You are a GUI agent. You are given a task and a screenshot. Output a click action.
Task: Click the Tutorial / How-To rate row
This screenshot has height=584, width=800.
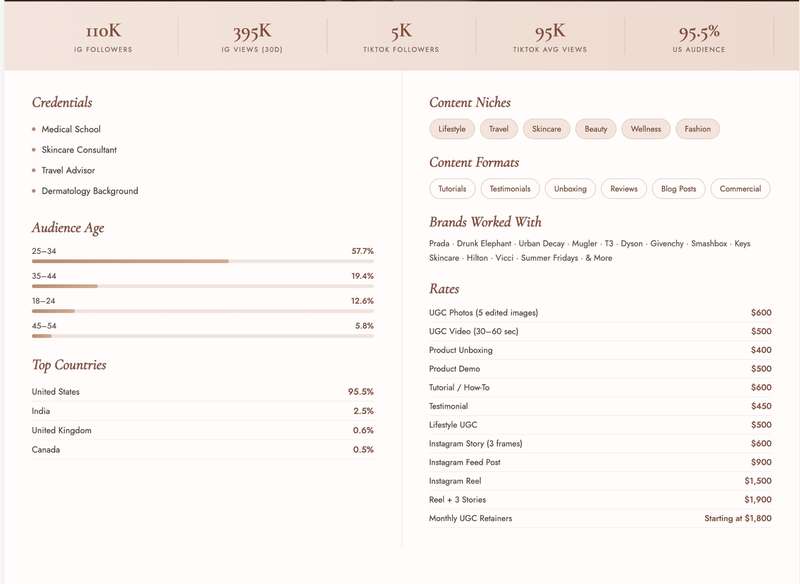click(601, 388)
